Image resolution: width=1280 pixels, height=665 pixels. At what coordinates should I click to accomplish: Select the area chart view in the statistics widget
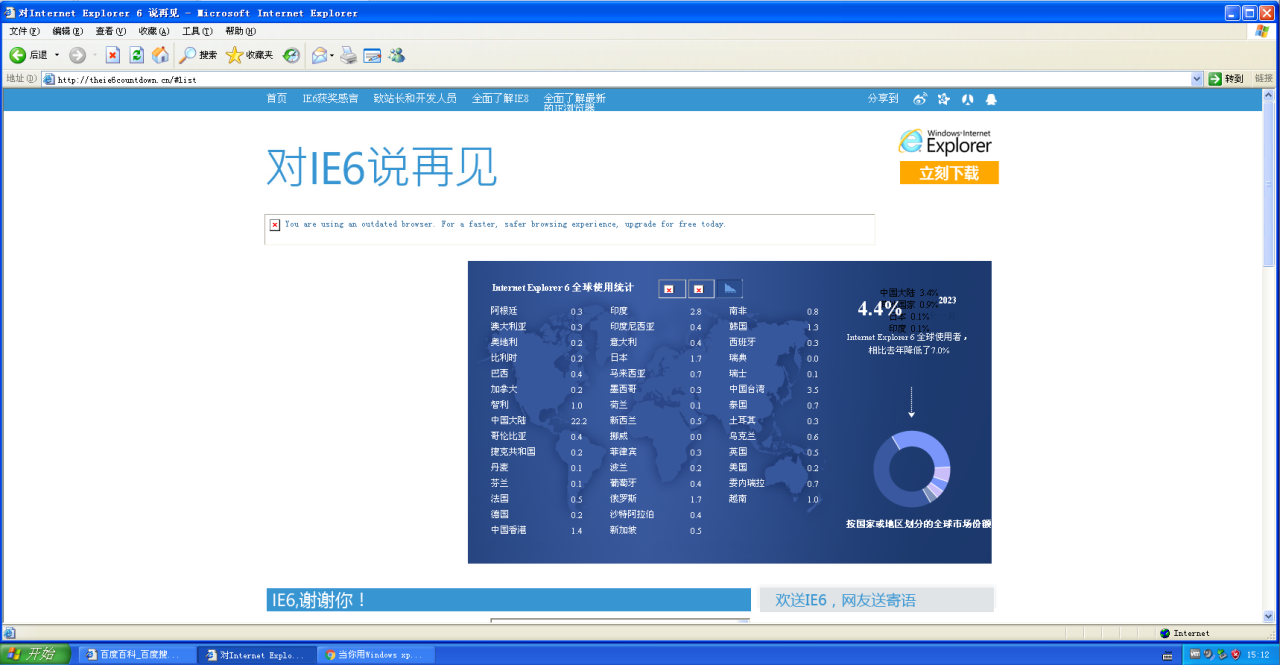tap(730, 288)
